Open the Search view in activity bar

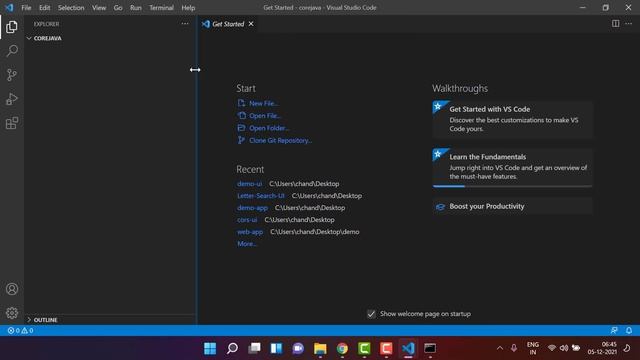[12, 51]
